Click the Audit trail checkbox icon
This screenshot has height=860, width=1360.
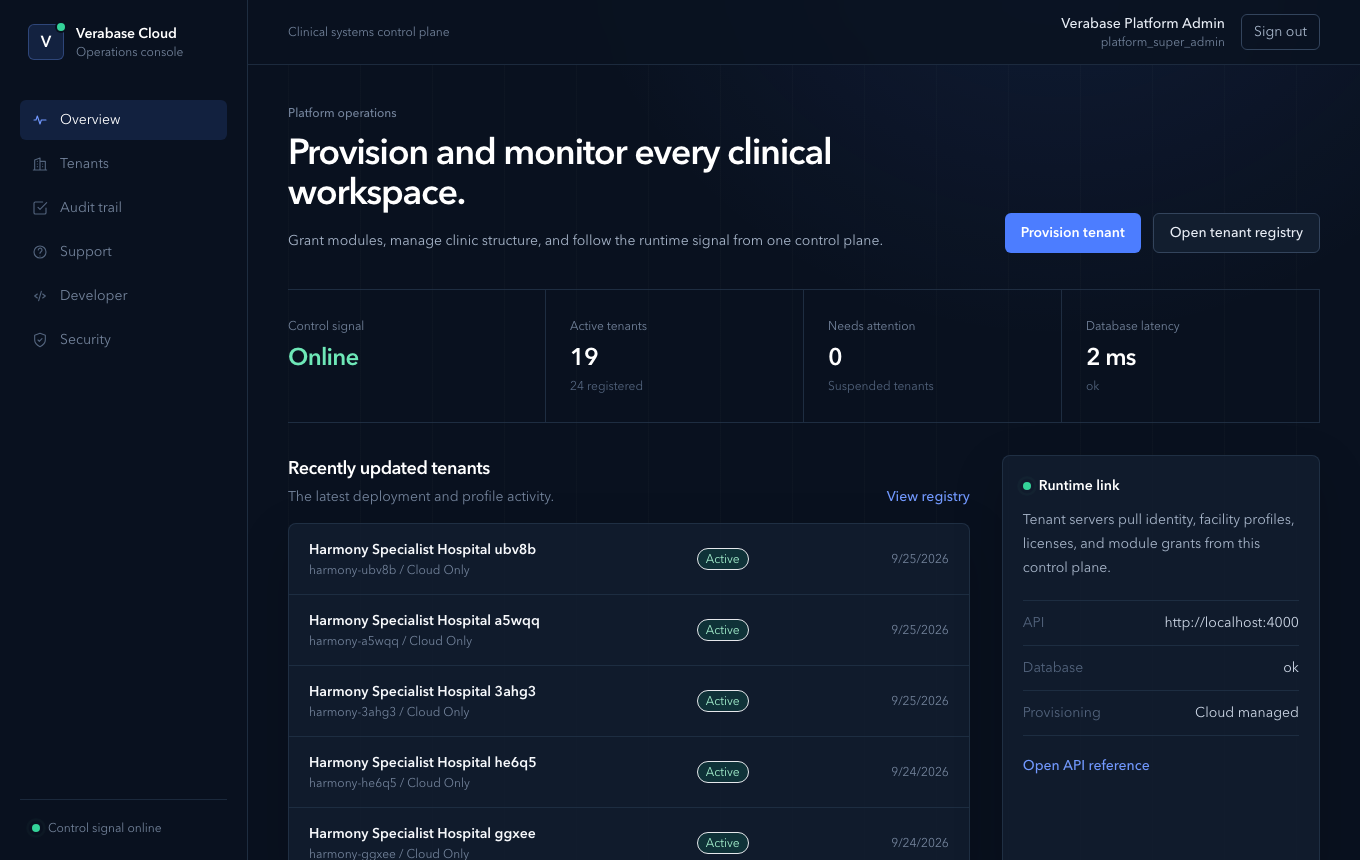click(40, 208)
